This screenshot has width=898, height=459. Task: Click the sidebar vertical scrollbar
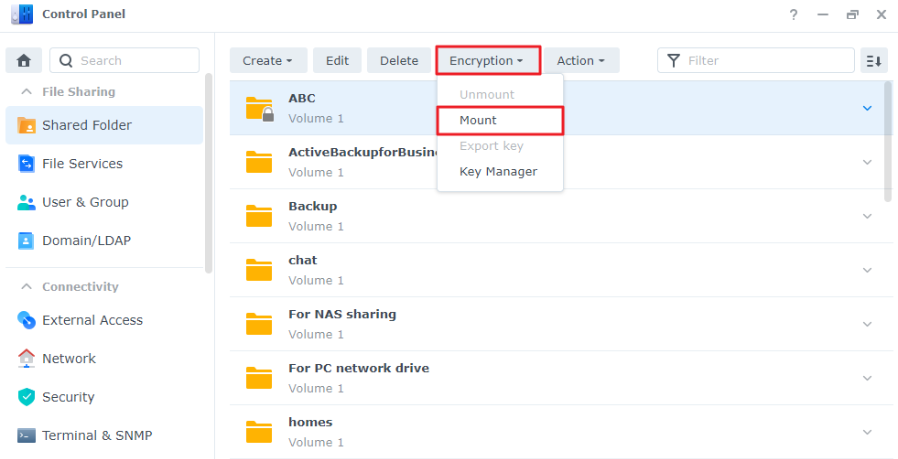pyautogui.click(x=208, y=173)
